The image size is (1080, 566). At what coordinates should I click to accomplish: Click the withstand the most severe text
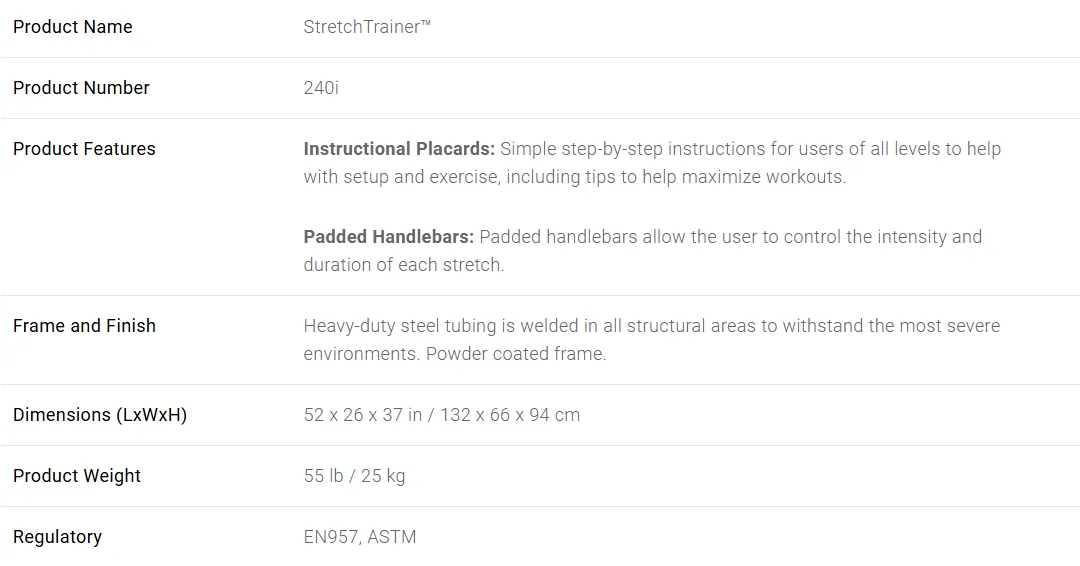click(891, 326)
